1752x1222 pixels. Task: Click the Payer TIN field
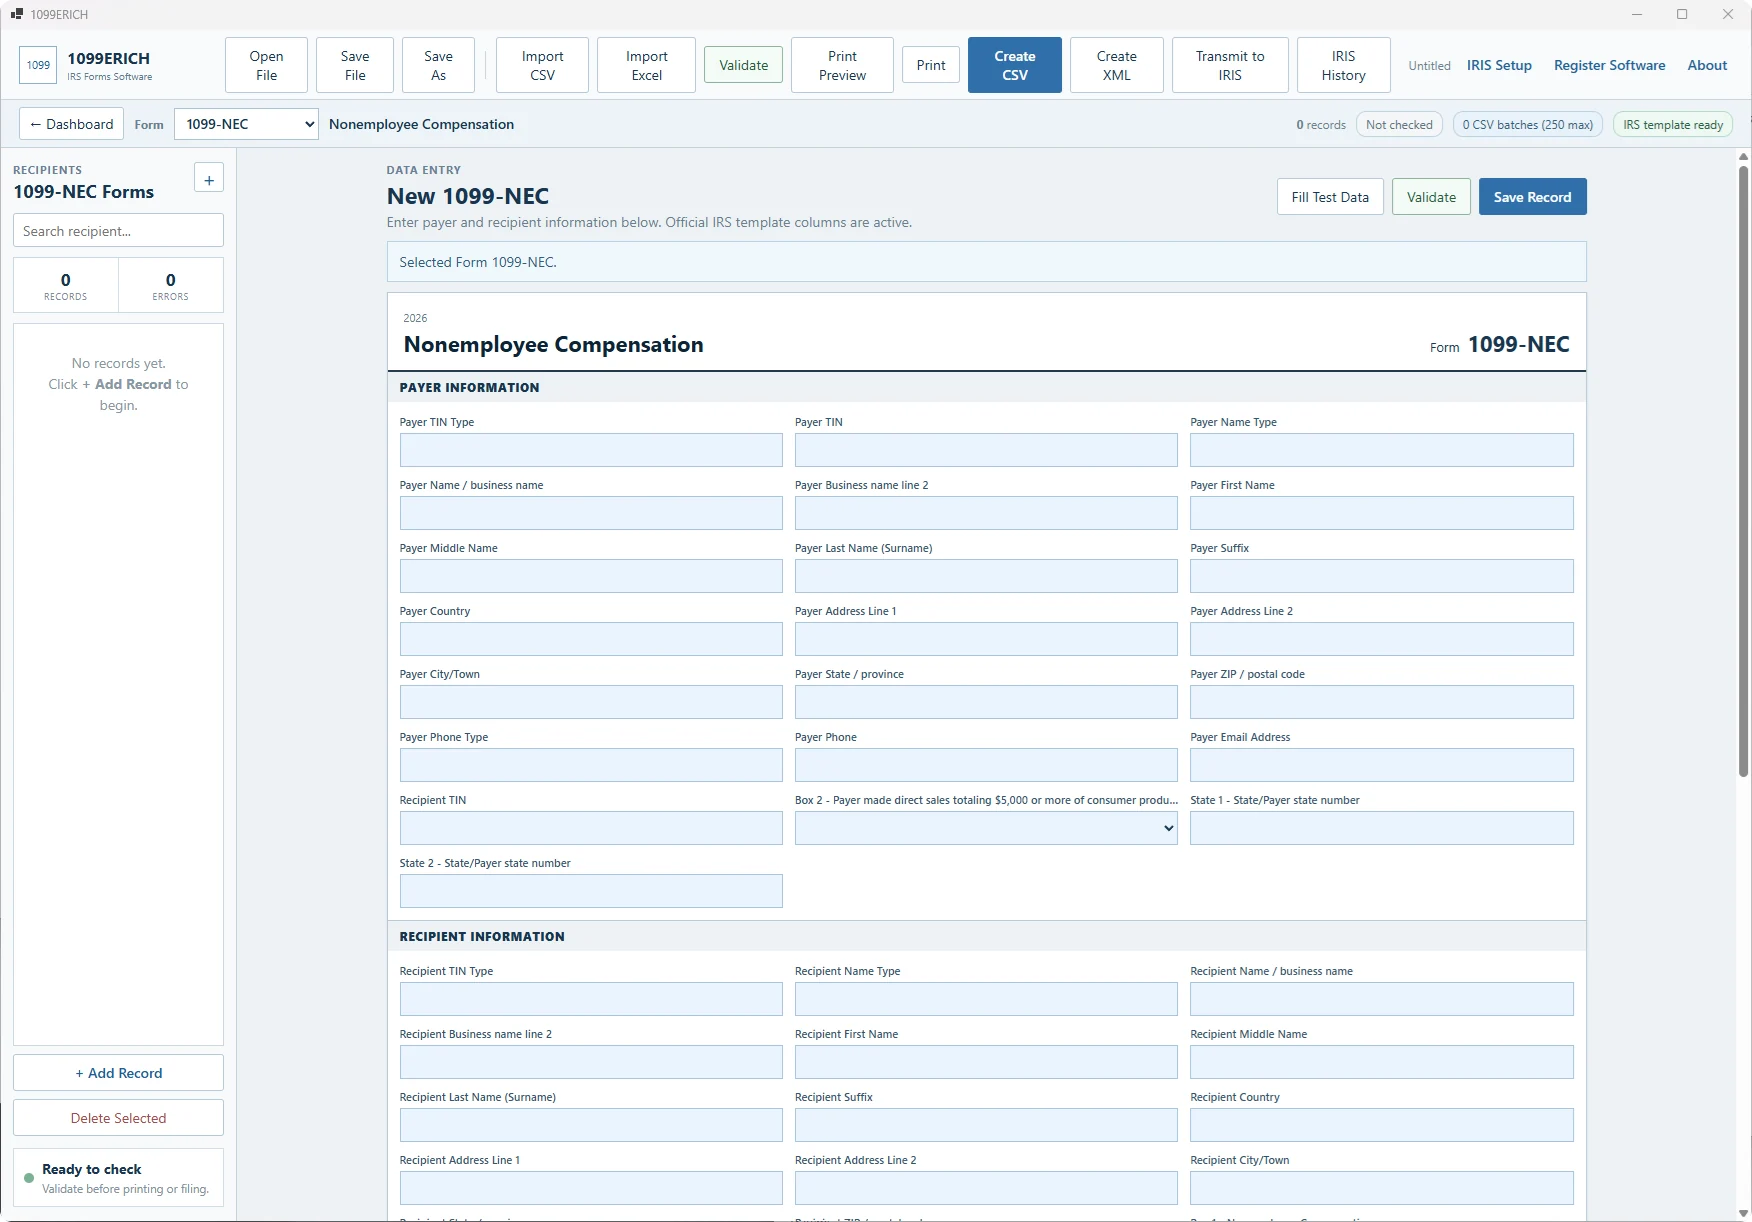[986, 450]
